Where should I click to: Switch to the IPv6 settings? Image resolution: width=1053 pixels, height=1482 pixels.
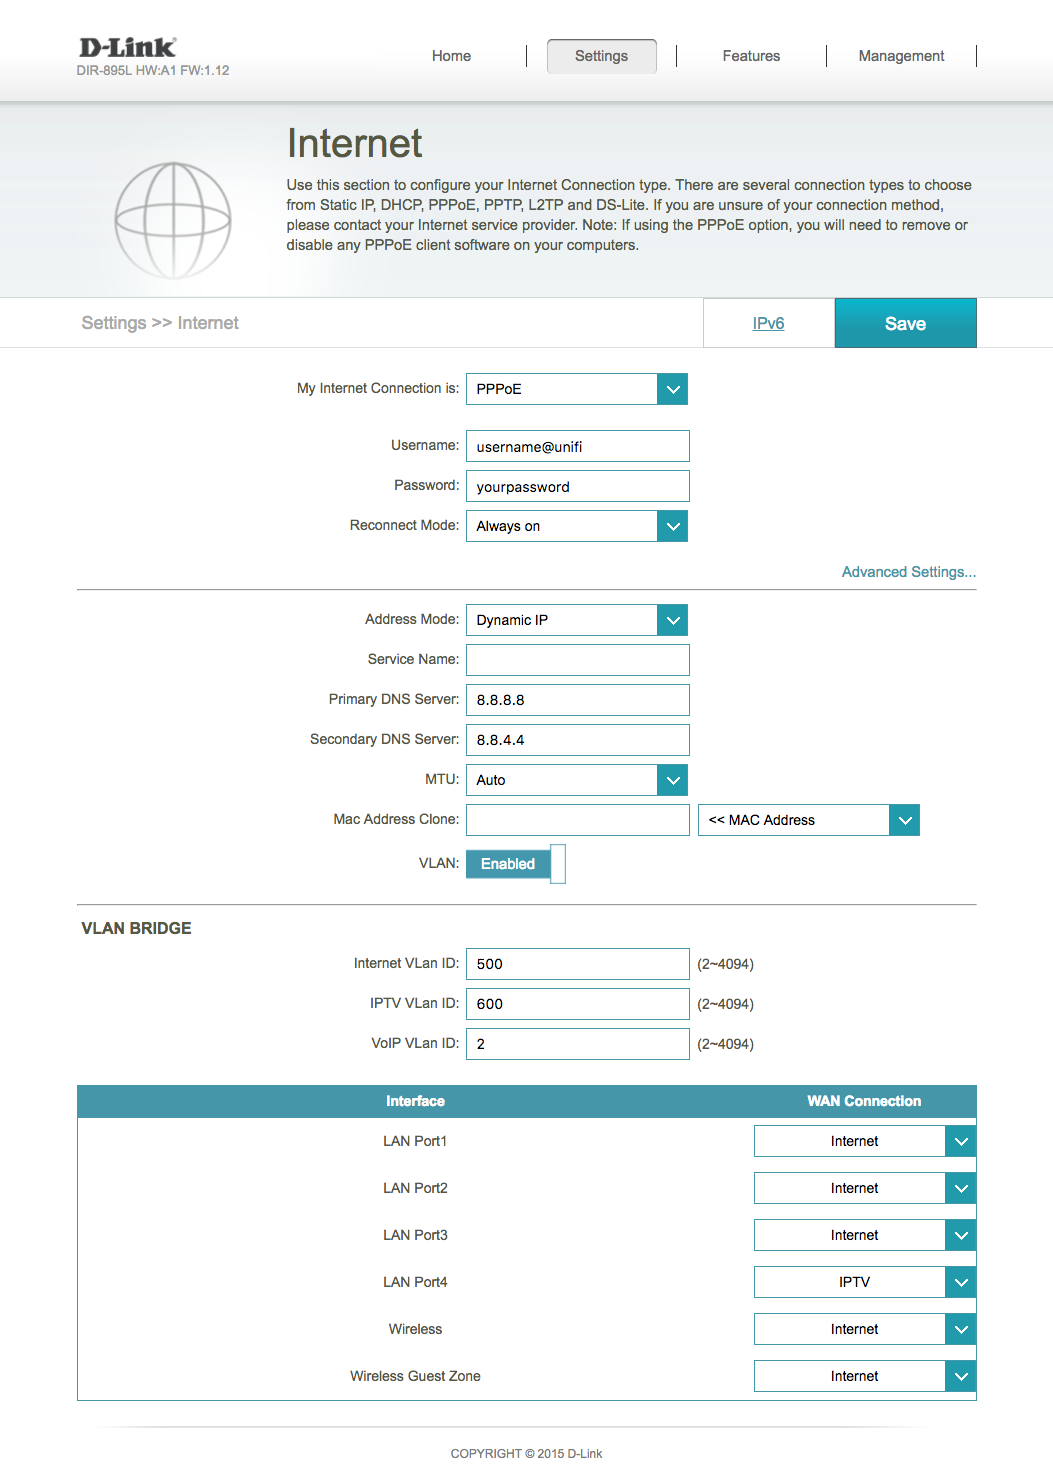click(x=768, y=323)
